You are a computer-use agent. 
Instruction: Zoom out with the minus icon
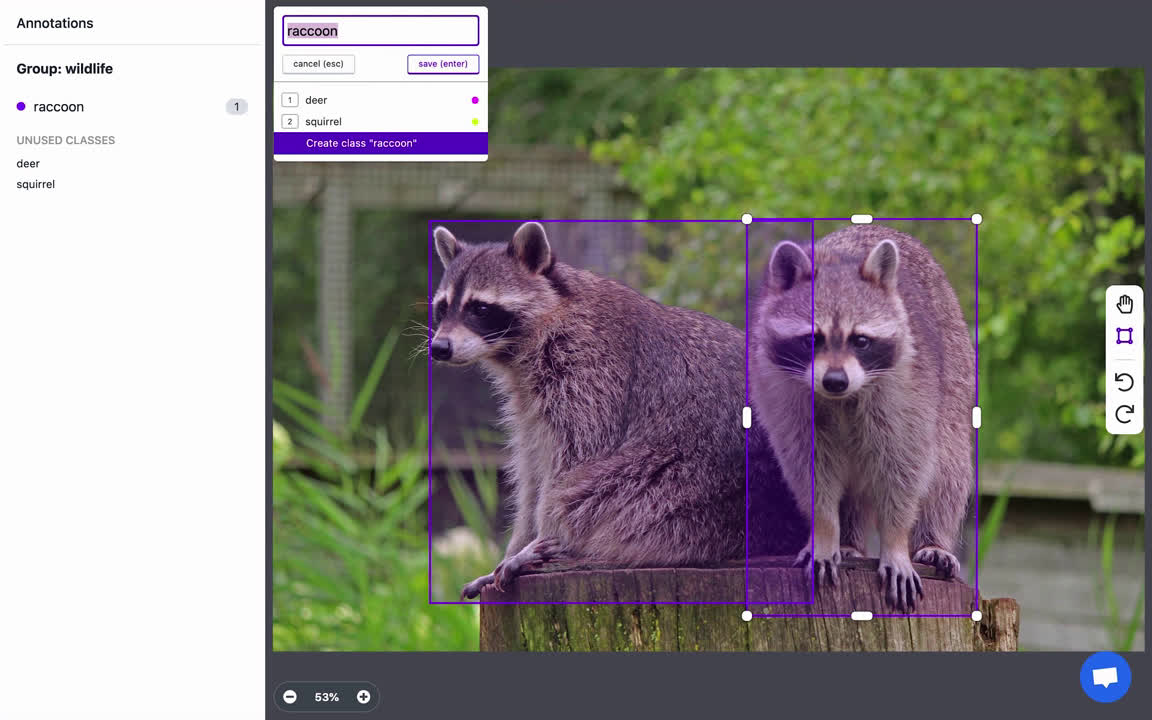coord(290,697)
